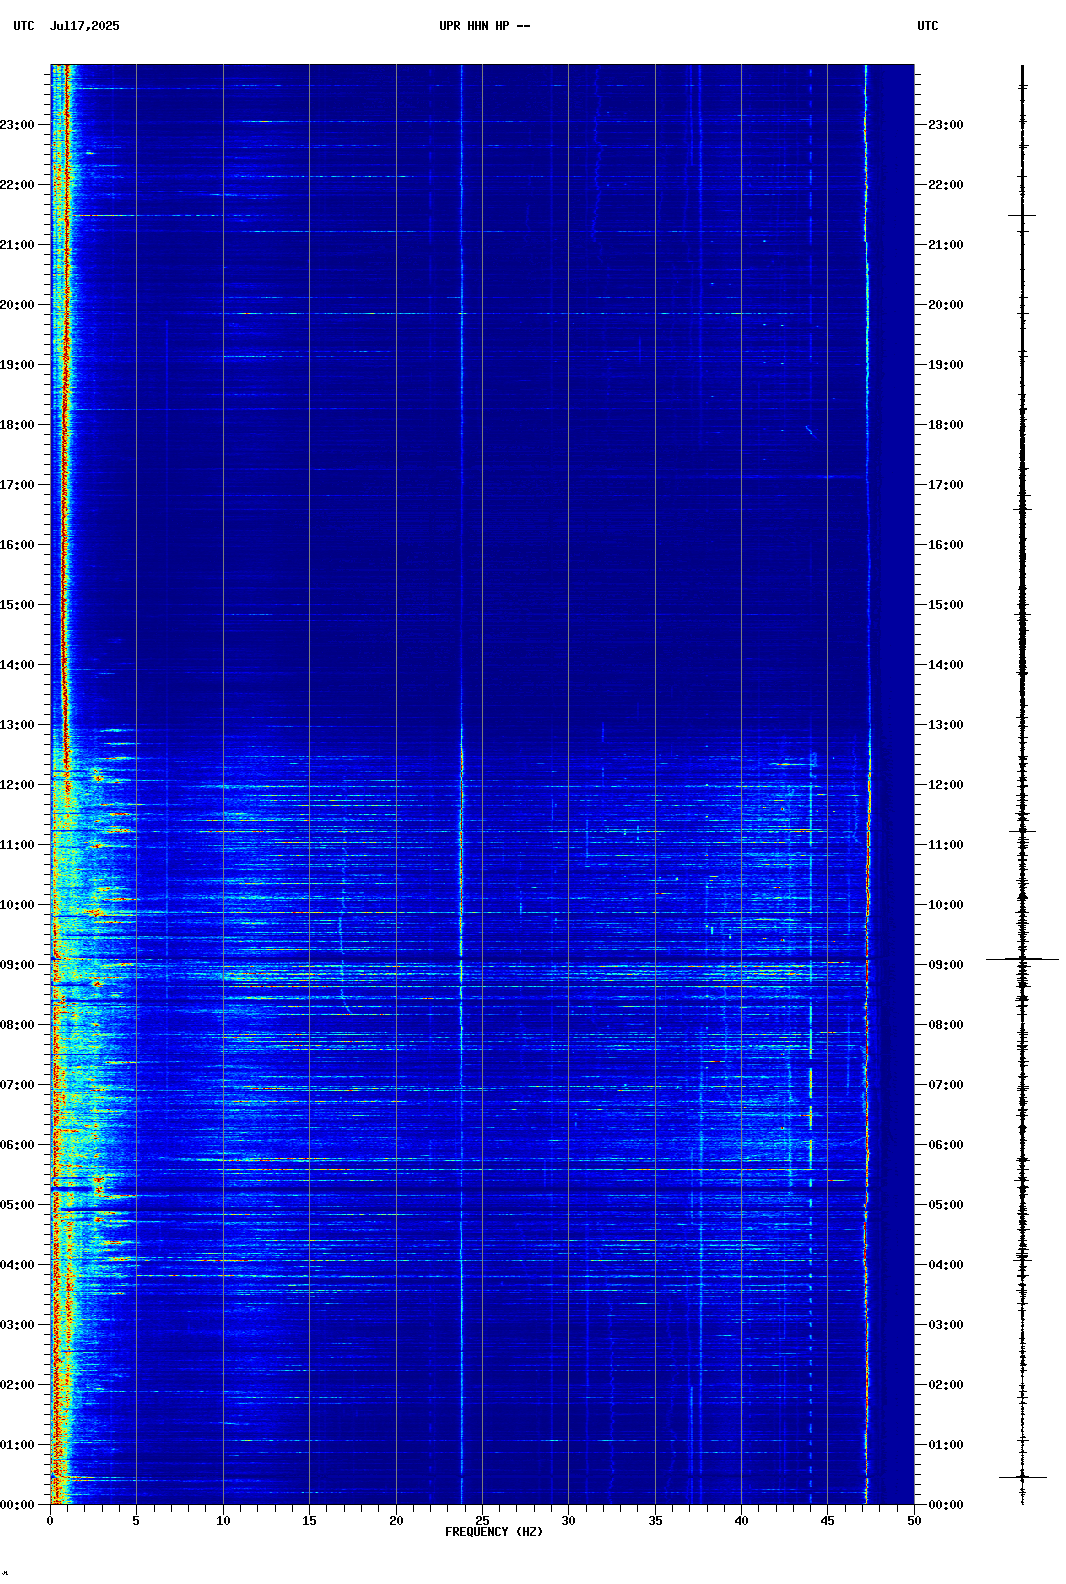The image size is (1066, 1584).
Task: Select the 20:00 label on the right time axis
Action: (x=946, y=305)
